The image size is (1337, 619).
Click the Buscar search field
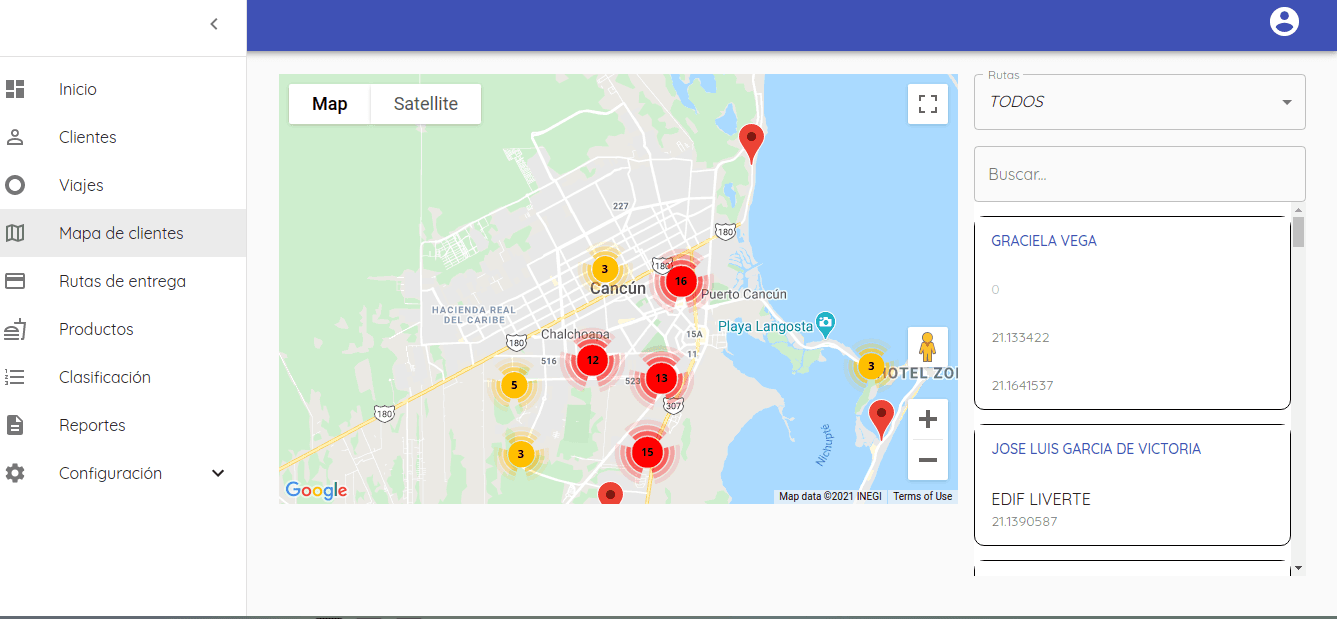(1140, 174)
